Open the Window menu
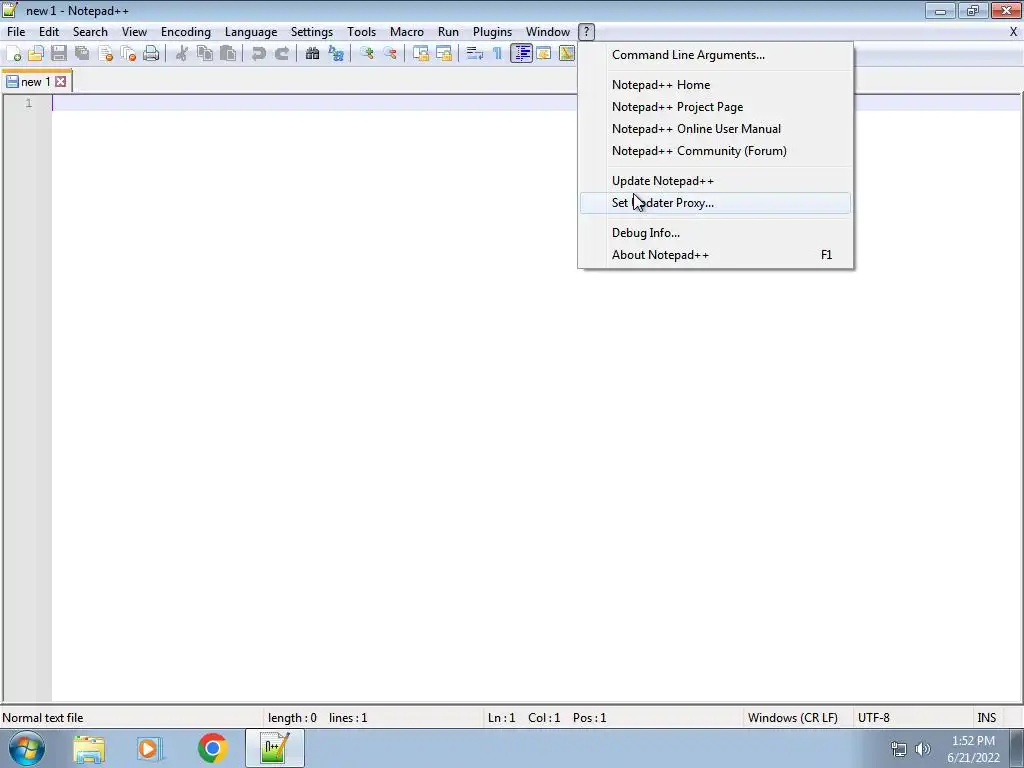Image resolution: width=1024 pixels, height=768 pixels. [x=548, y=32]
